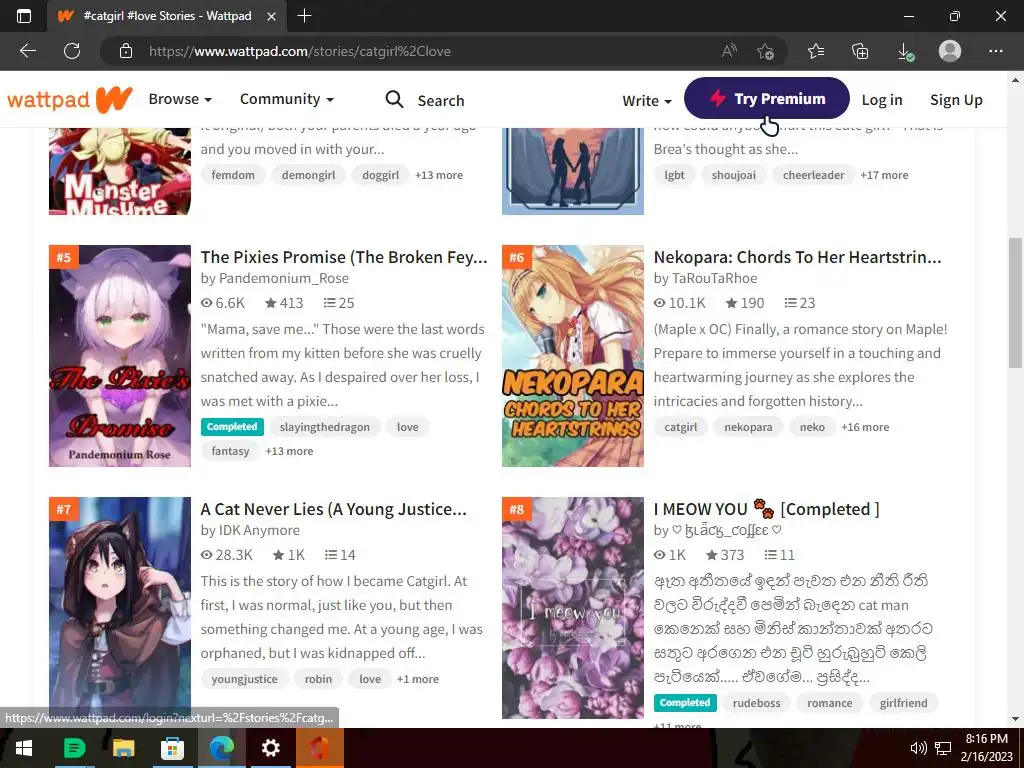Expand +16 more tags after neko
The height and width of the screenshot is (768, 1024).
(x=865, y=427)
